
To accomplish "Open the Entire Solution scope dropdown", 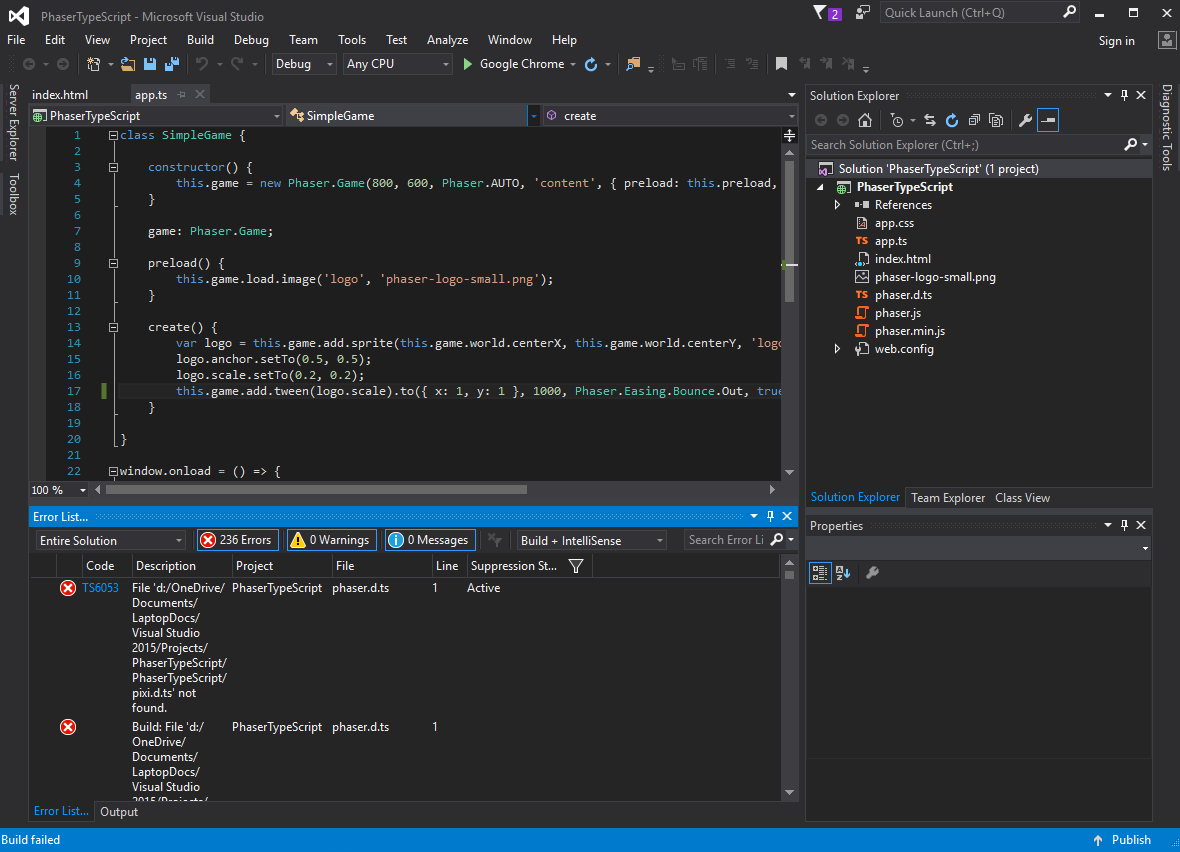I will (x=110, y=540).
